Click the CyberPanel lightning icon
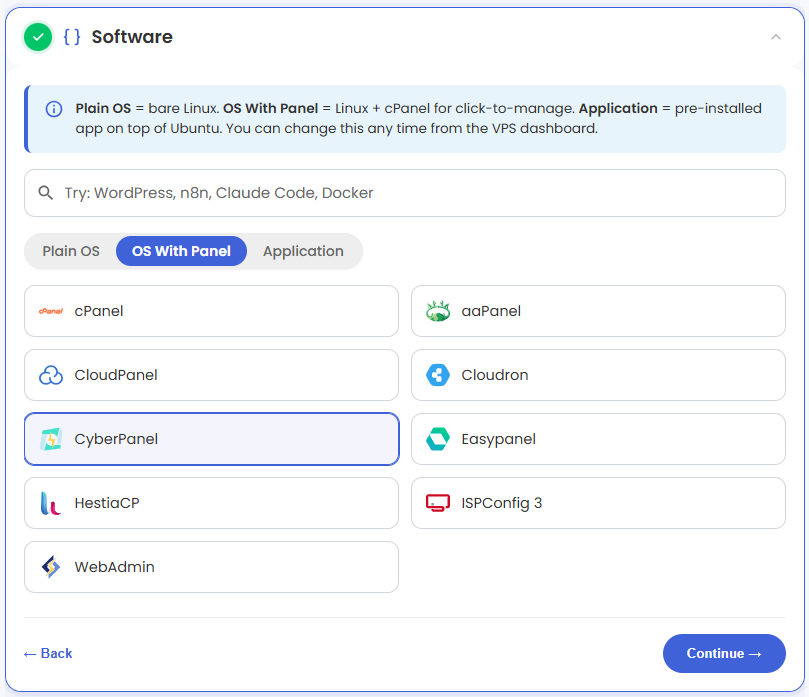 pos(51,439)
